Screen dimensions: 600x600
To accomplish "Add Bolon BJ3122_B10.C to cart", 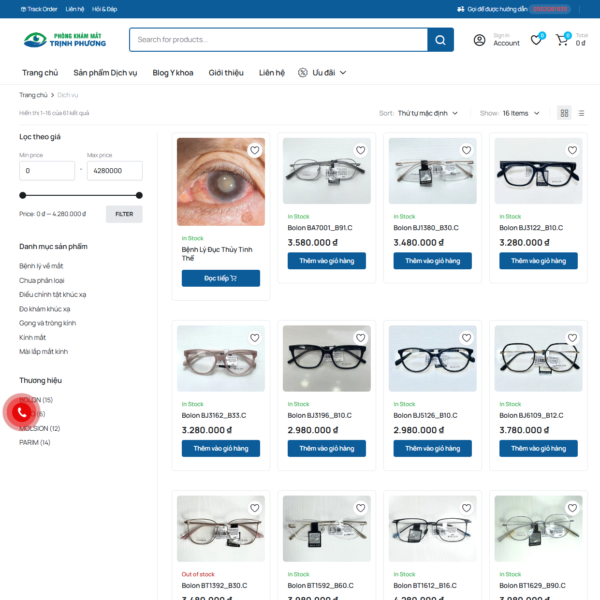I will tap(538, 261).
